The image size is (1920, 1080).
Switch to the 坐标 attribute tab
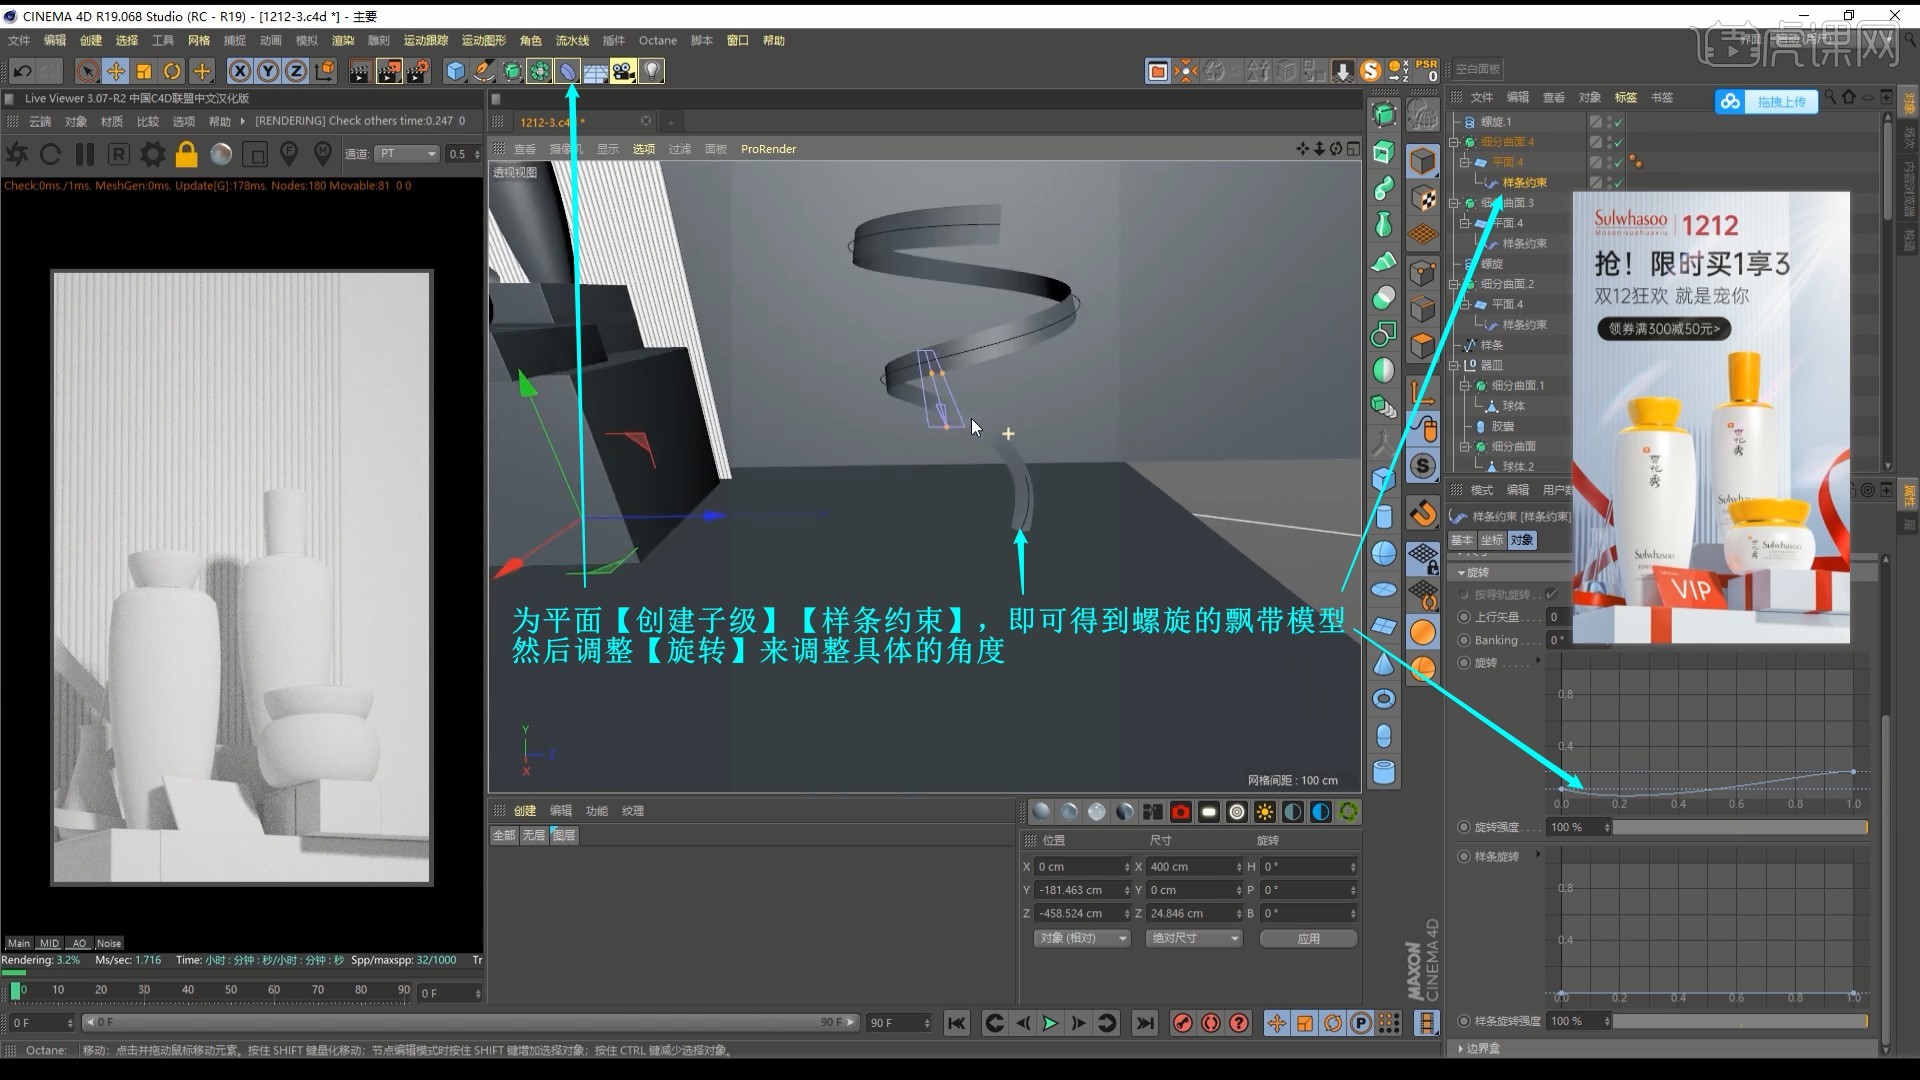pyautogui.click(x=1492, y=540)
